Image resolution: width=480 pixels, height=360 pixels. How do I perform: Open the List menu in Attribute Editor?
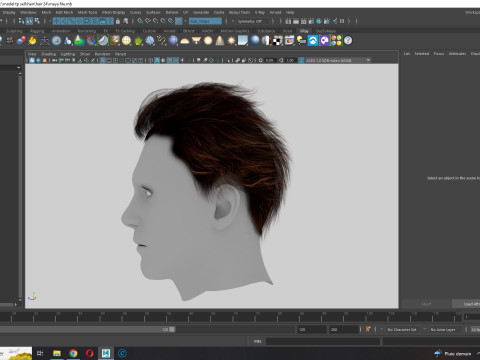click(x=407, y=54)
